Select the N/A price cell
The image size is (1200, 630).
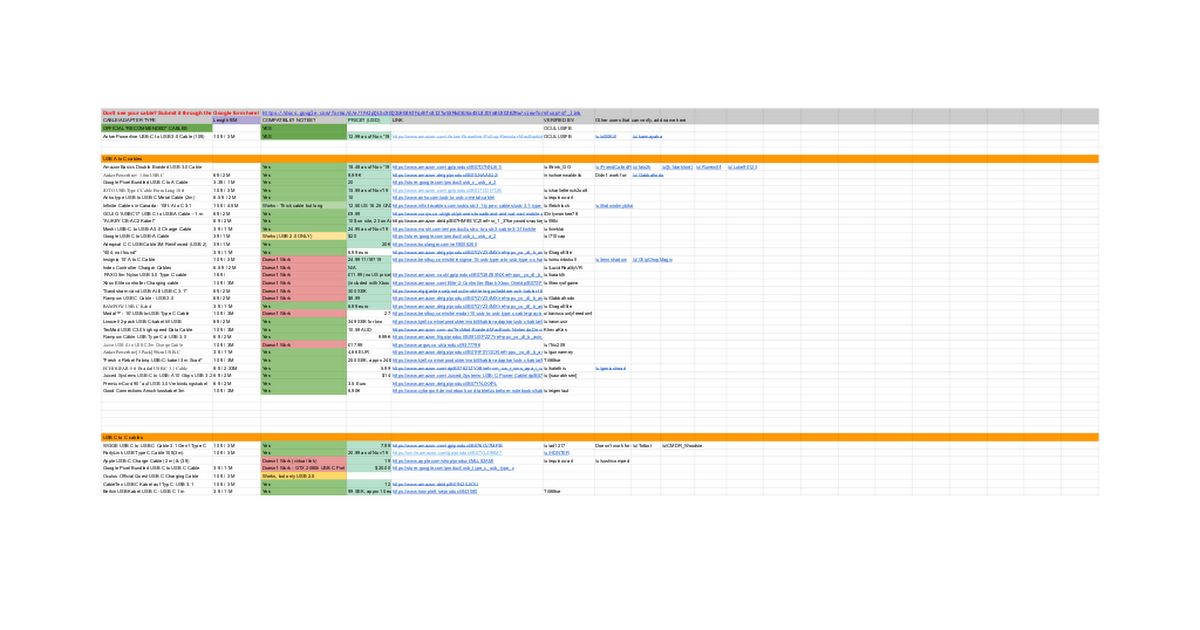click(369, 268)
